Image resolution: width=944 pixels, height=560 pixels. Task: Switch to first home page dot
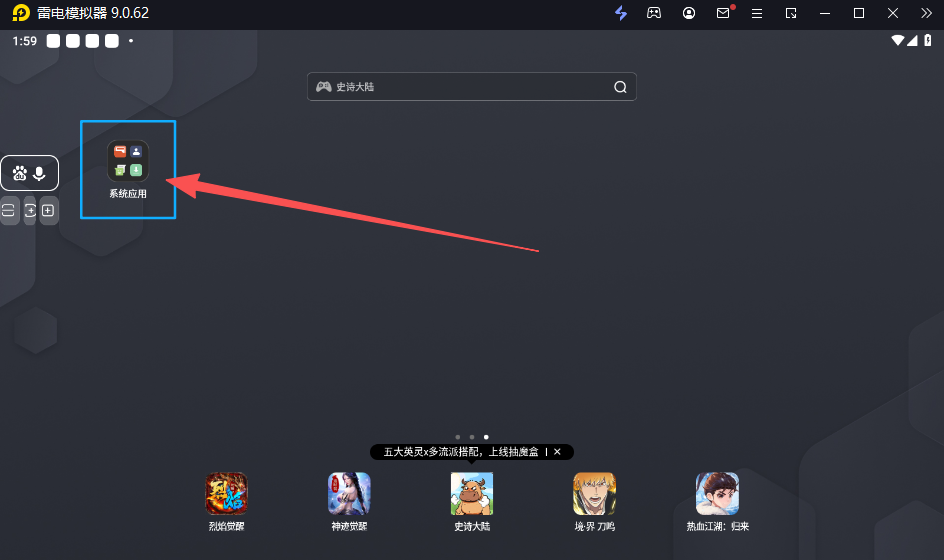coord(457,437)
